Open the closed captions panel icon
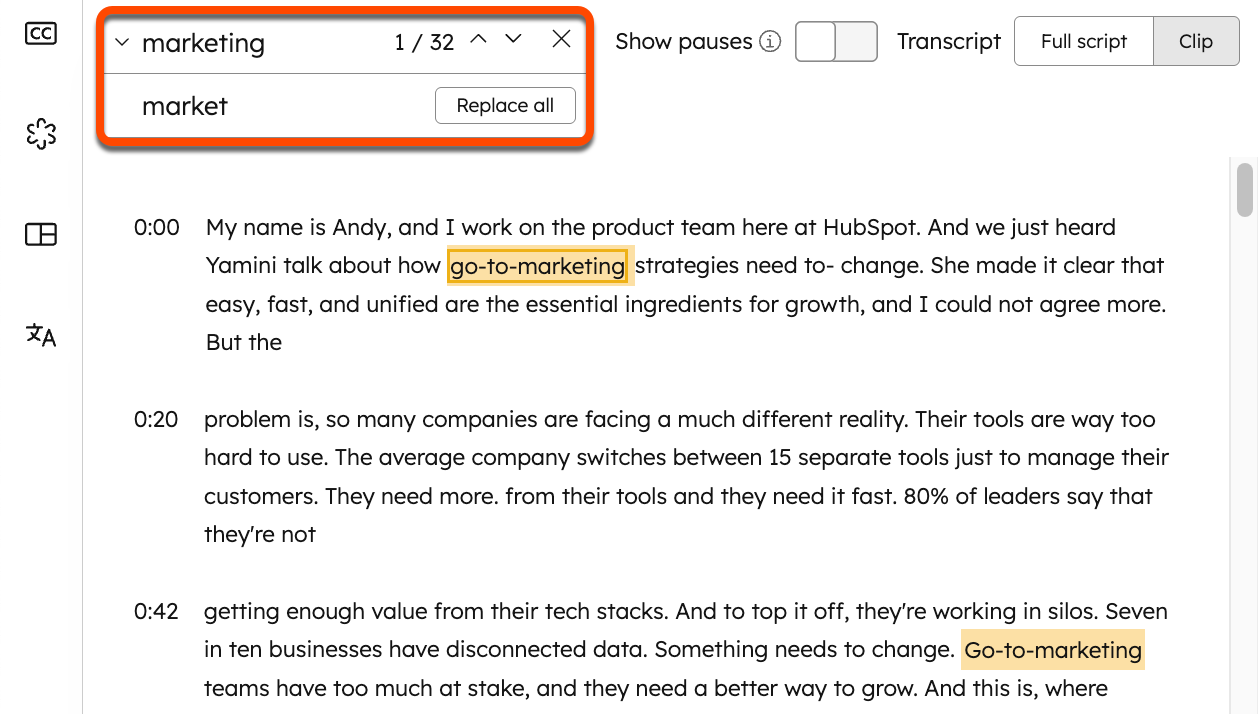 click(41, 34)
